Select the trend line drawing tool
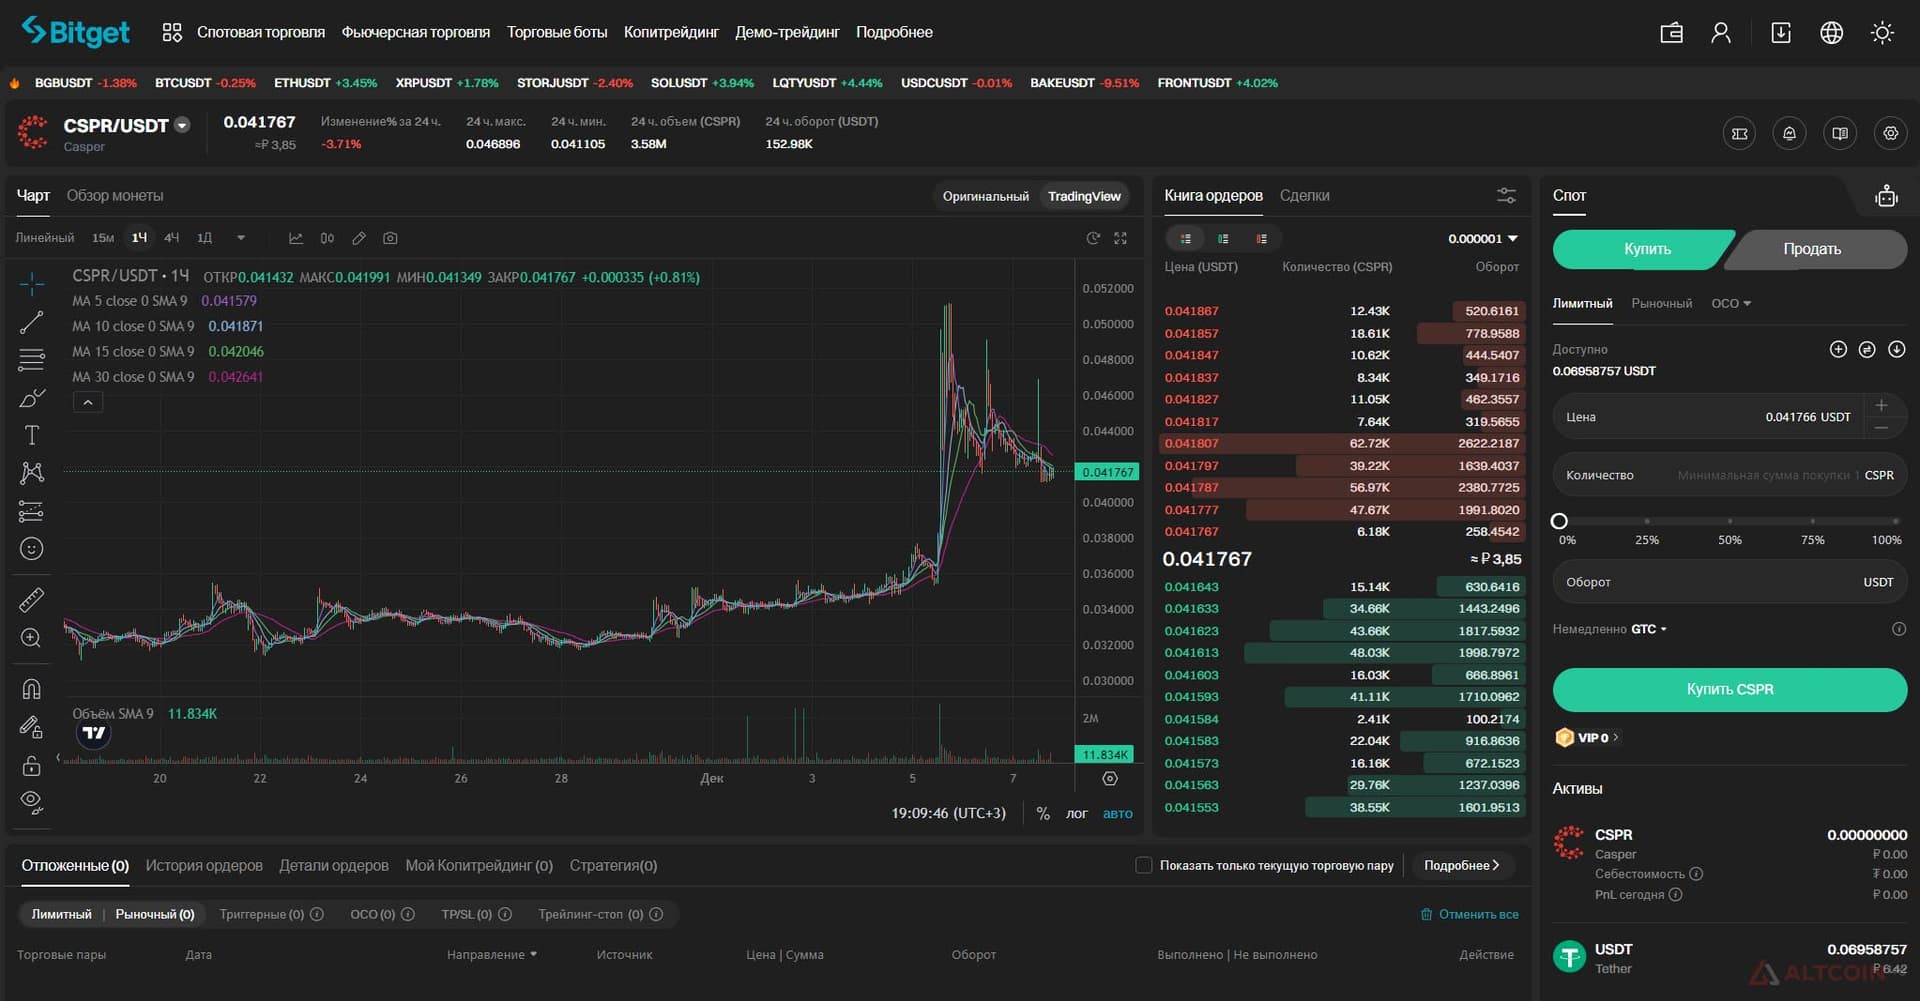The height and width of the screenshot is (1001, 1920). click(x=31, y=322)
